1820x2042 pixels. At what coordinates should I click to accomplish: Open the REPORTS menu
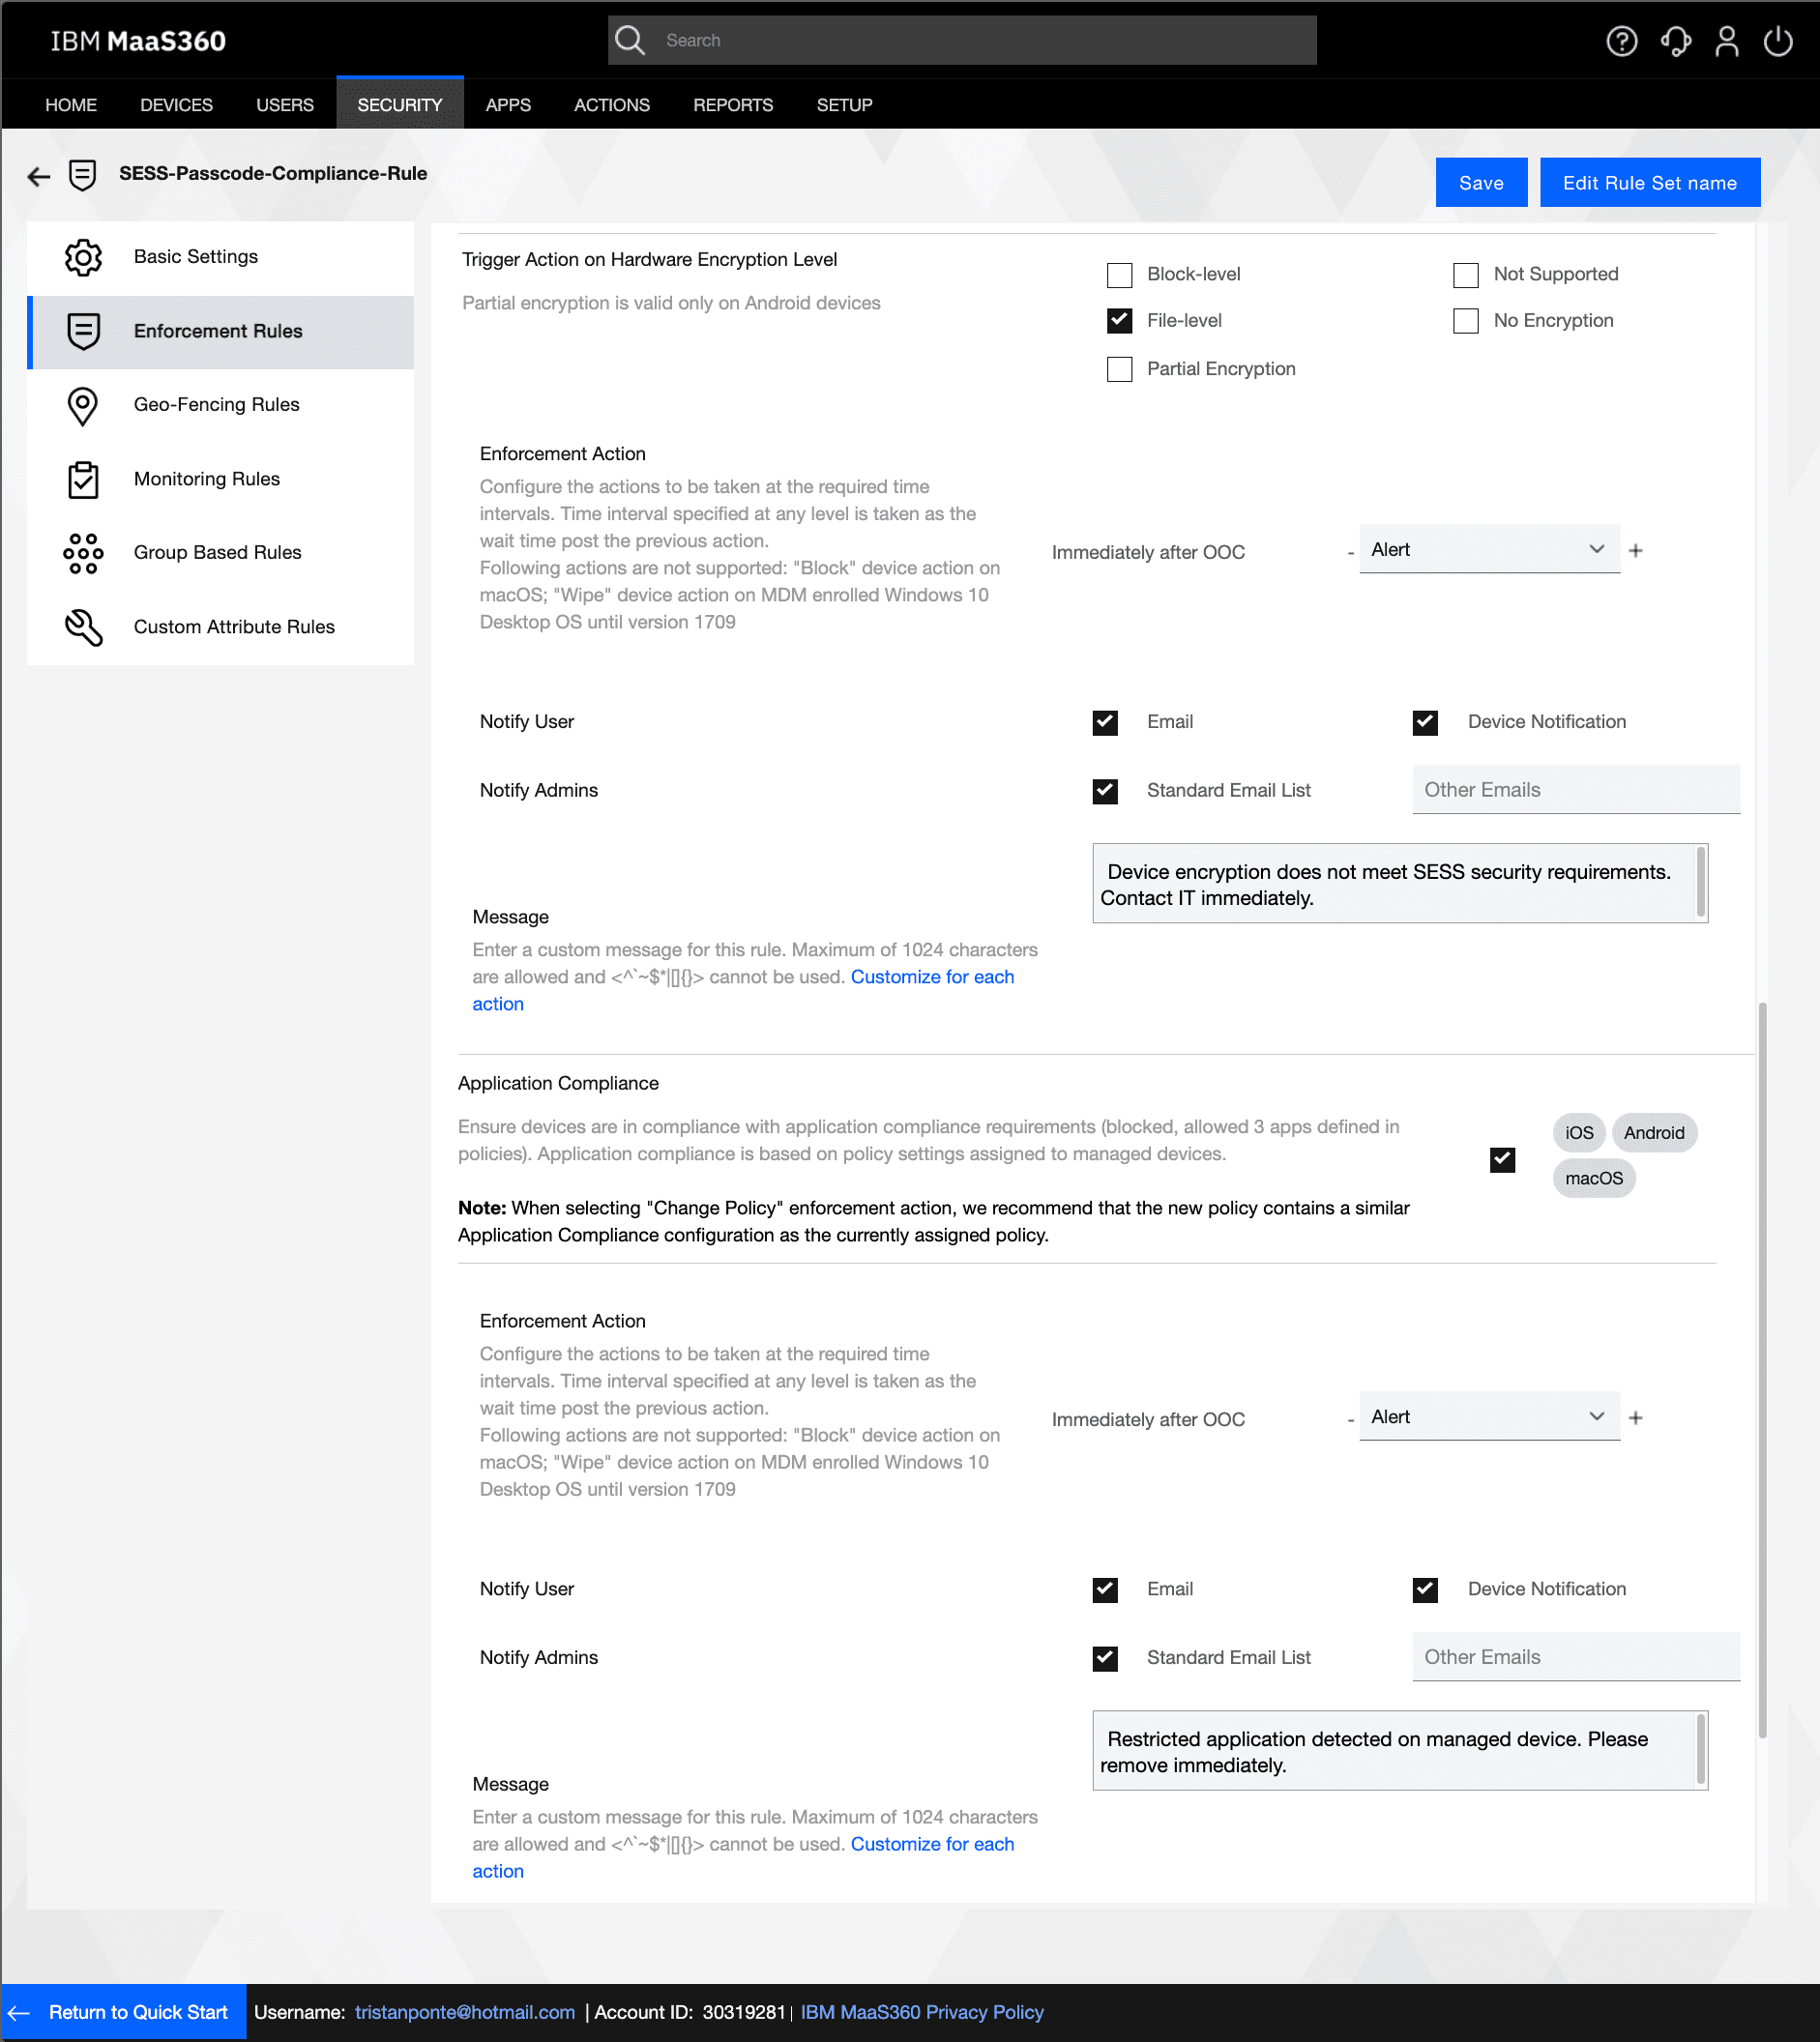[733, 105]
